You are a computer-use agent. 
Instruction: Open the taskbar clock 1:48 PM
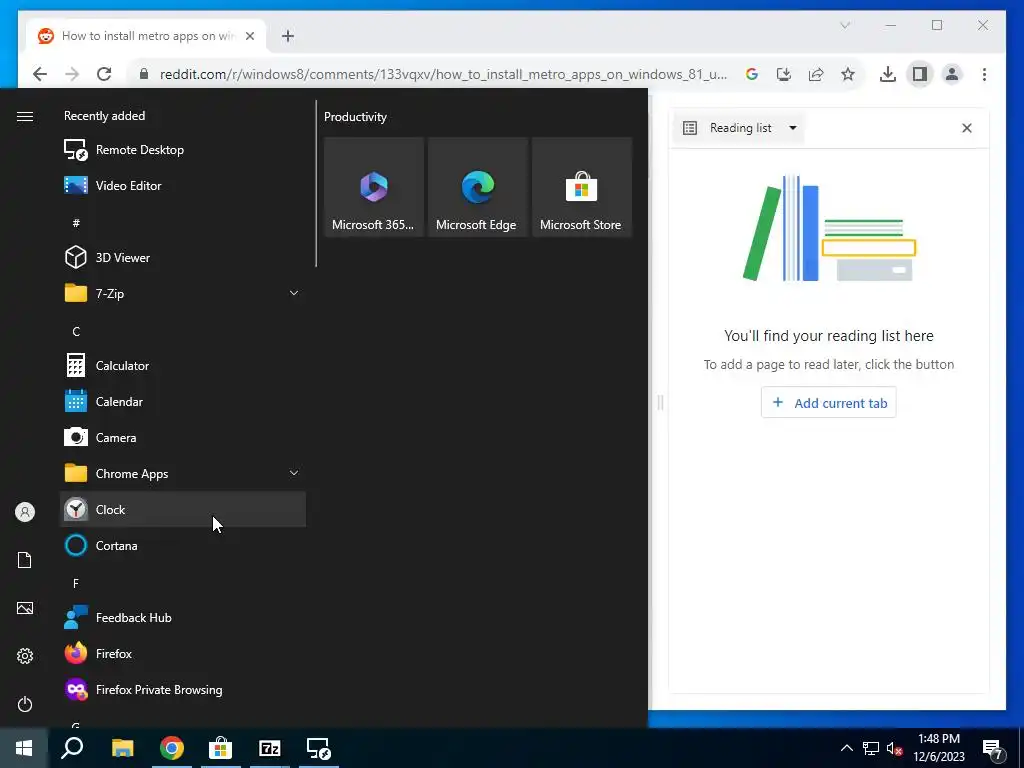tap(939, 748)
